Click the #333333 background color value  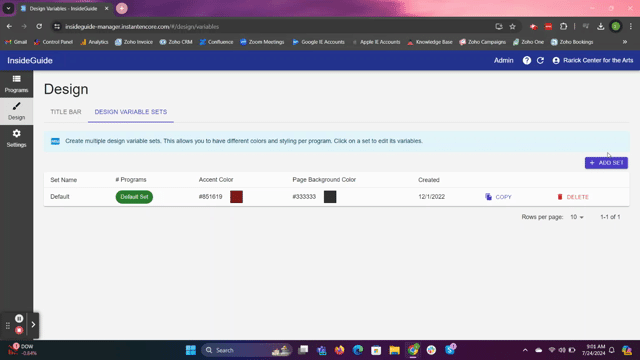pyautogui.click(x=304, y=197)
